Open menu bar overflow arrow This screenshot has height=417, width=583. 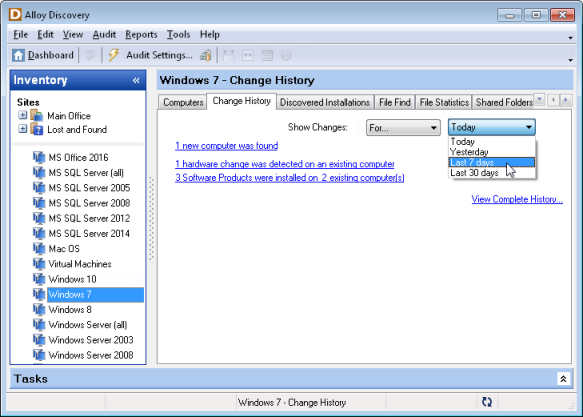(570, 38)
